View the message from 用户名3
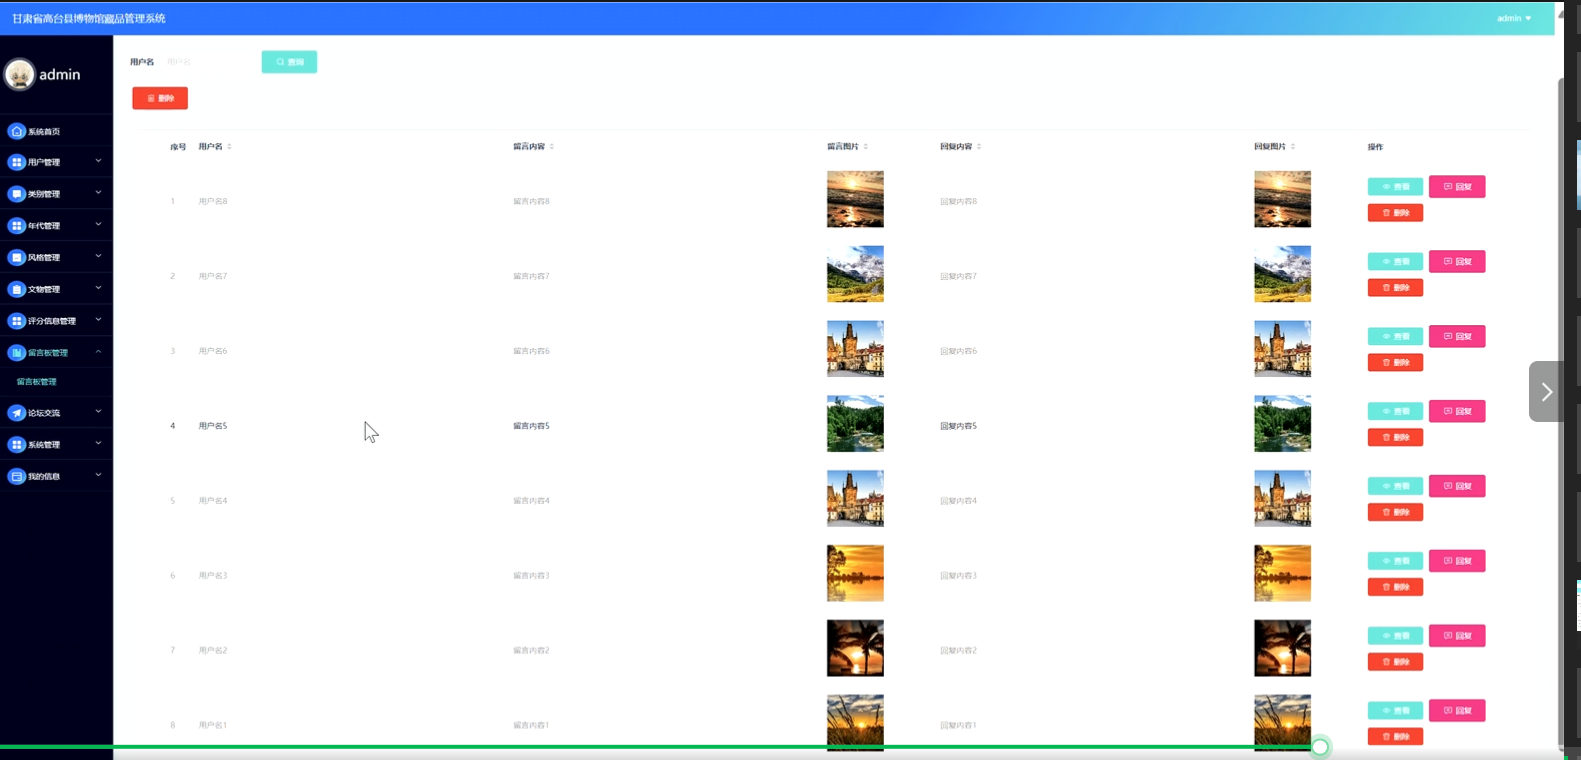 click(1395, 561)
